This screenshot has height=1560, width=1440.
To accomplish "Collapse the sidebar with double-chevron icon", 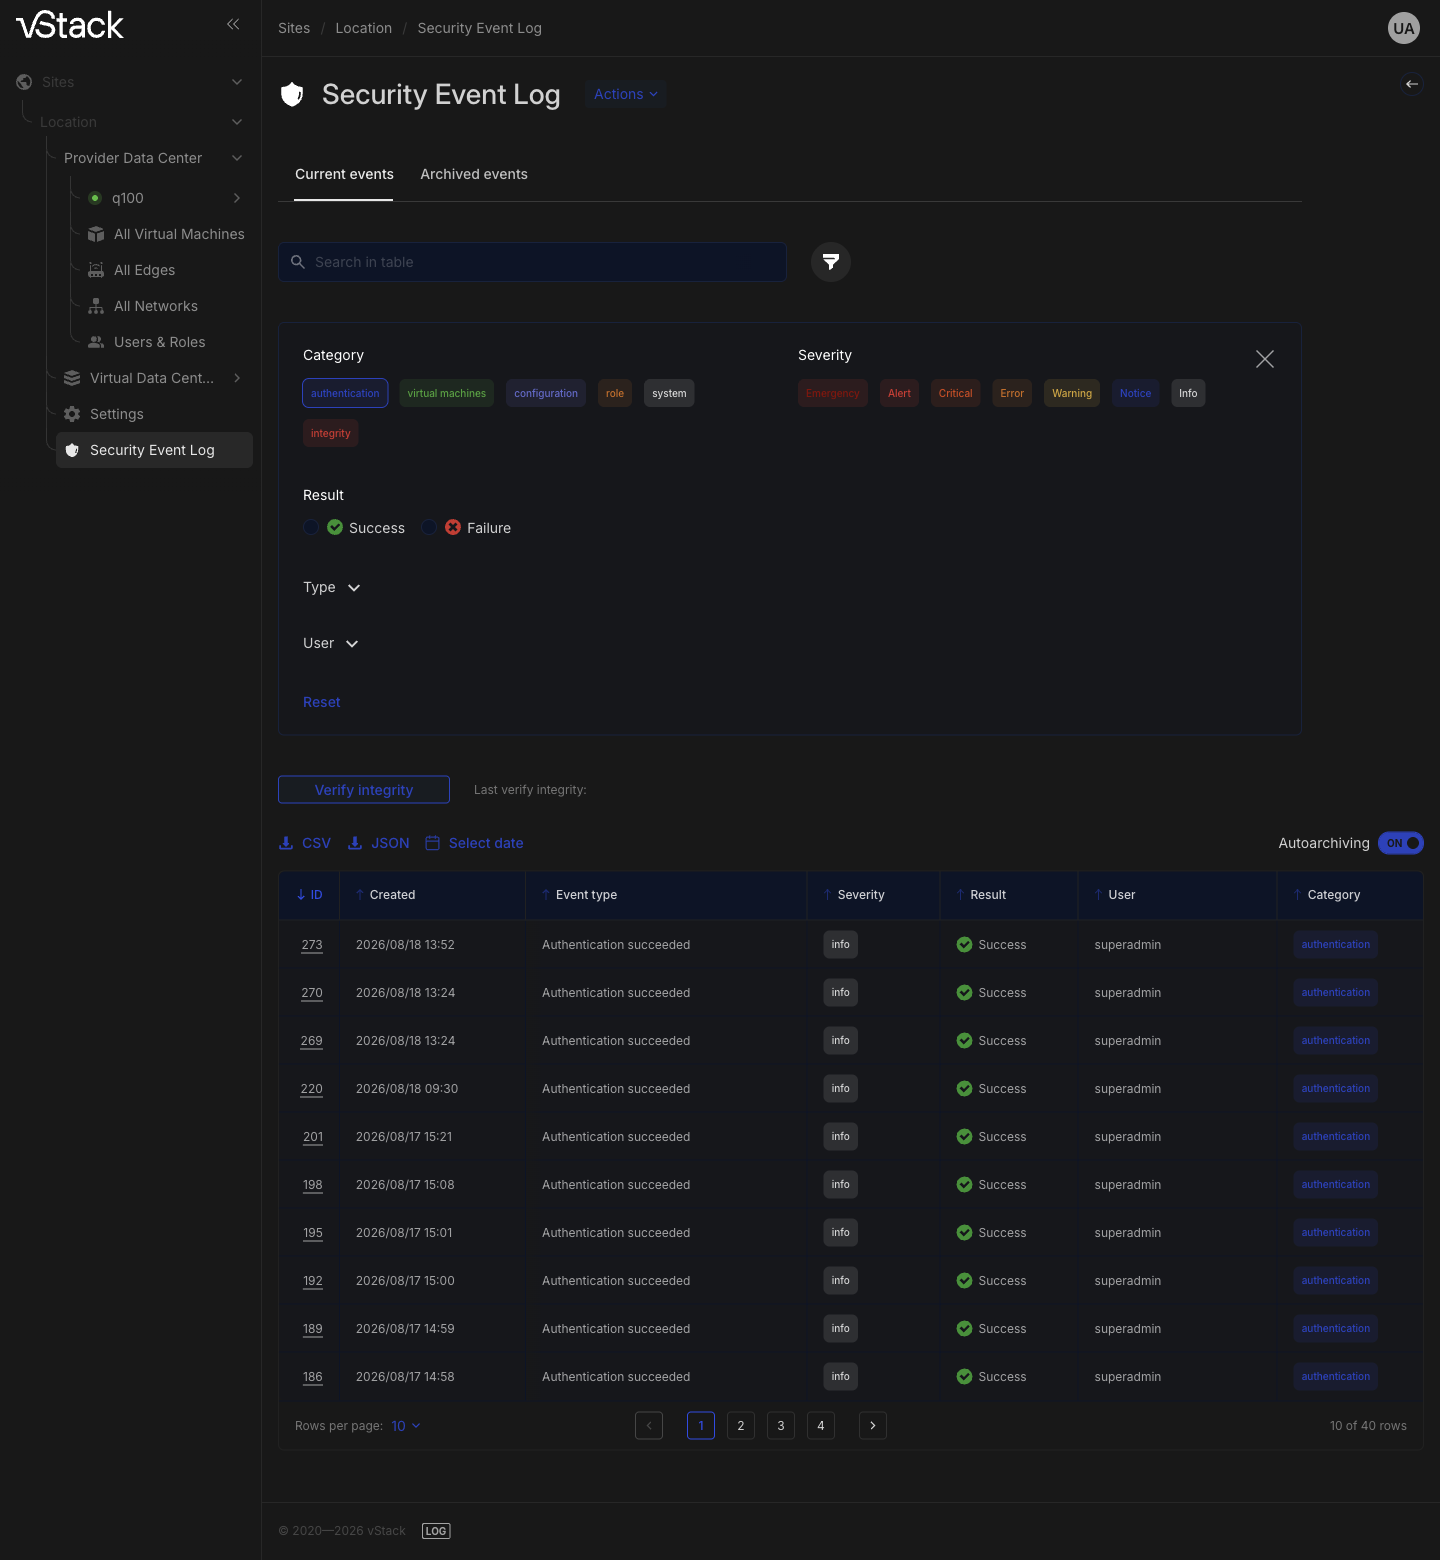I will [233, 24].
